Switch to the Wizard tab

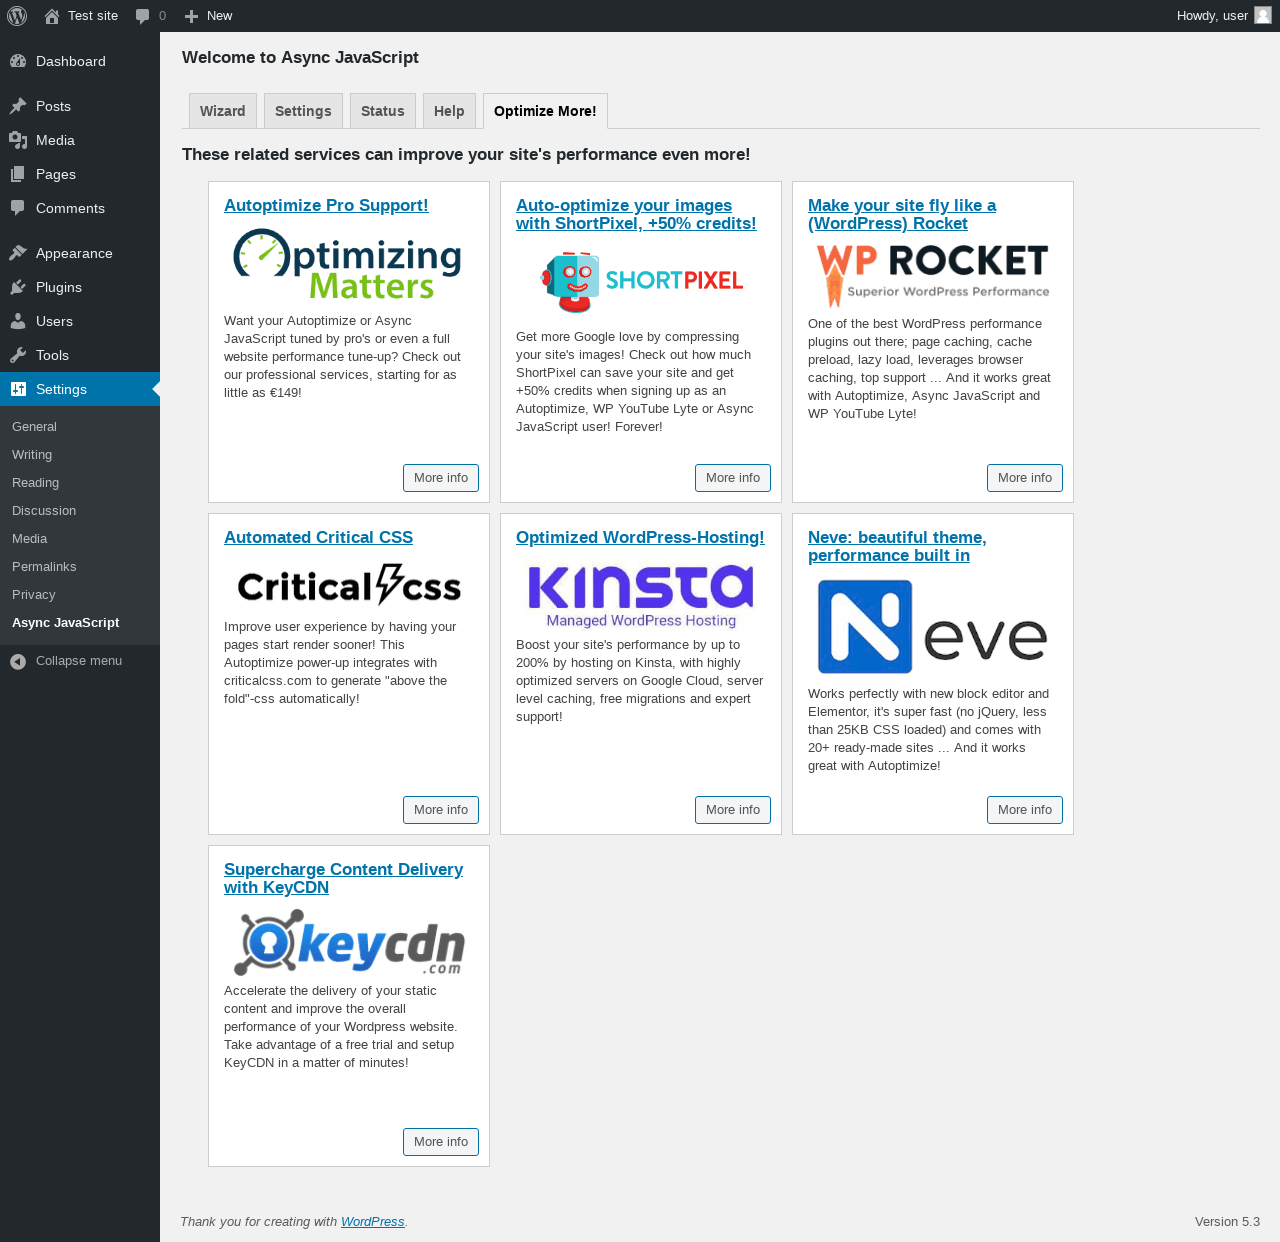click(x=223, y=111)
